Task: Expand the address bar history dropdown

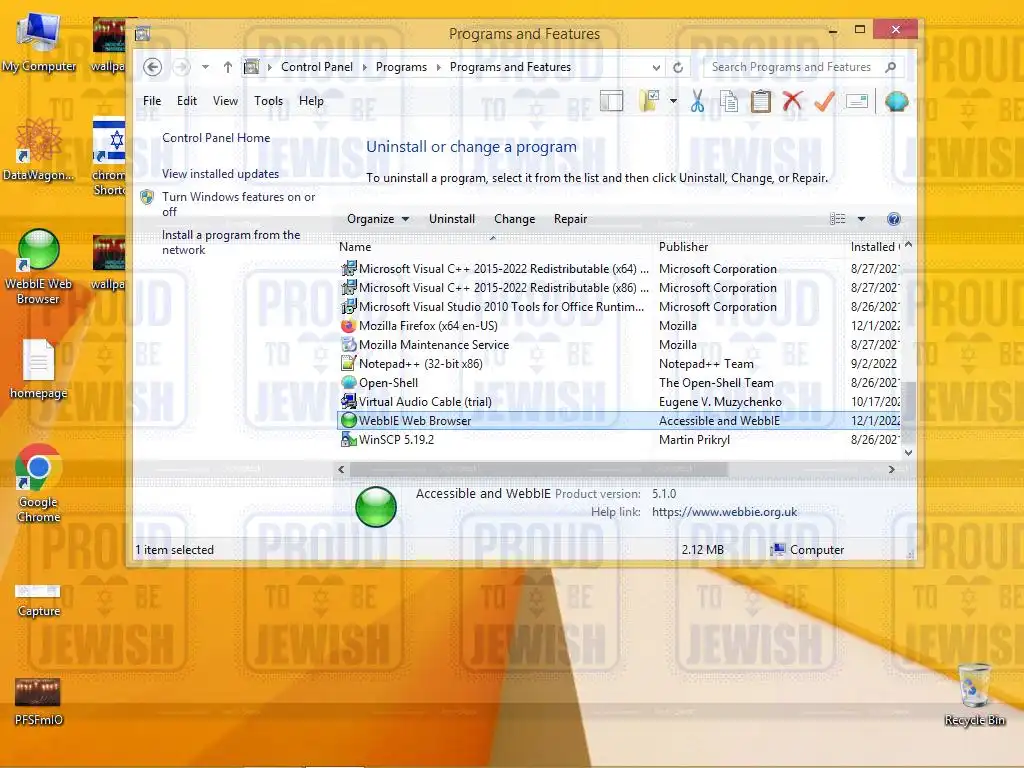Action: coord(656,67)
